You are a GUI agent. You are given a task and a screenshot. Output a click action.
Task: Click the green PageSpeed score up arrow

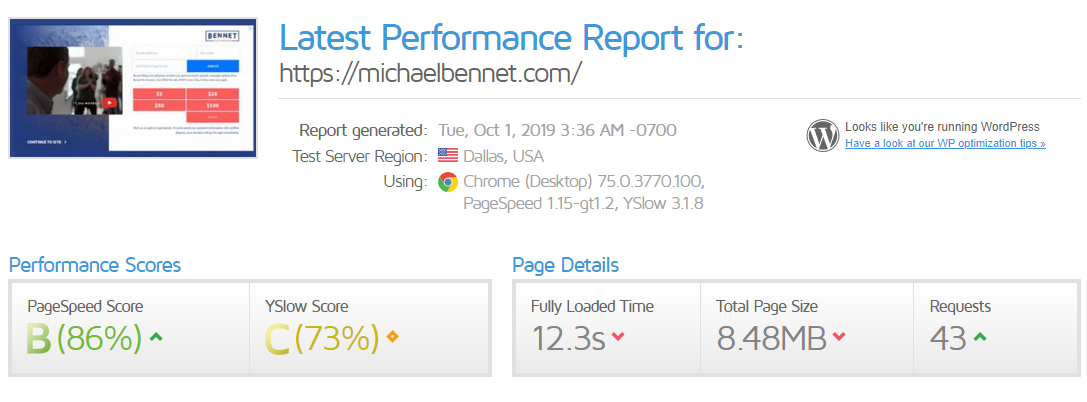(x=157, y=338)
